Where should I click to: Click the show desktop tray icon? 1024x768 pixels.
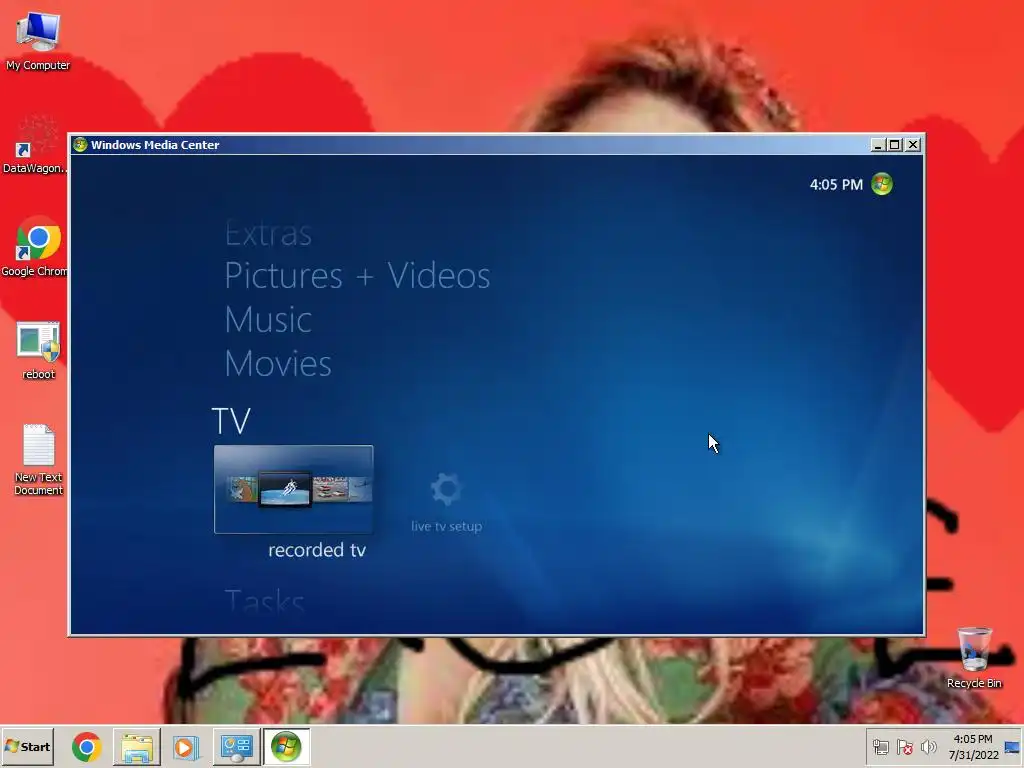coord(1013,747)
